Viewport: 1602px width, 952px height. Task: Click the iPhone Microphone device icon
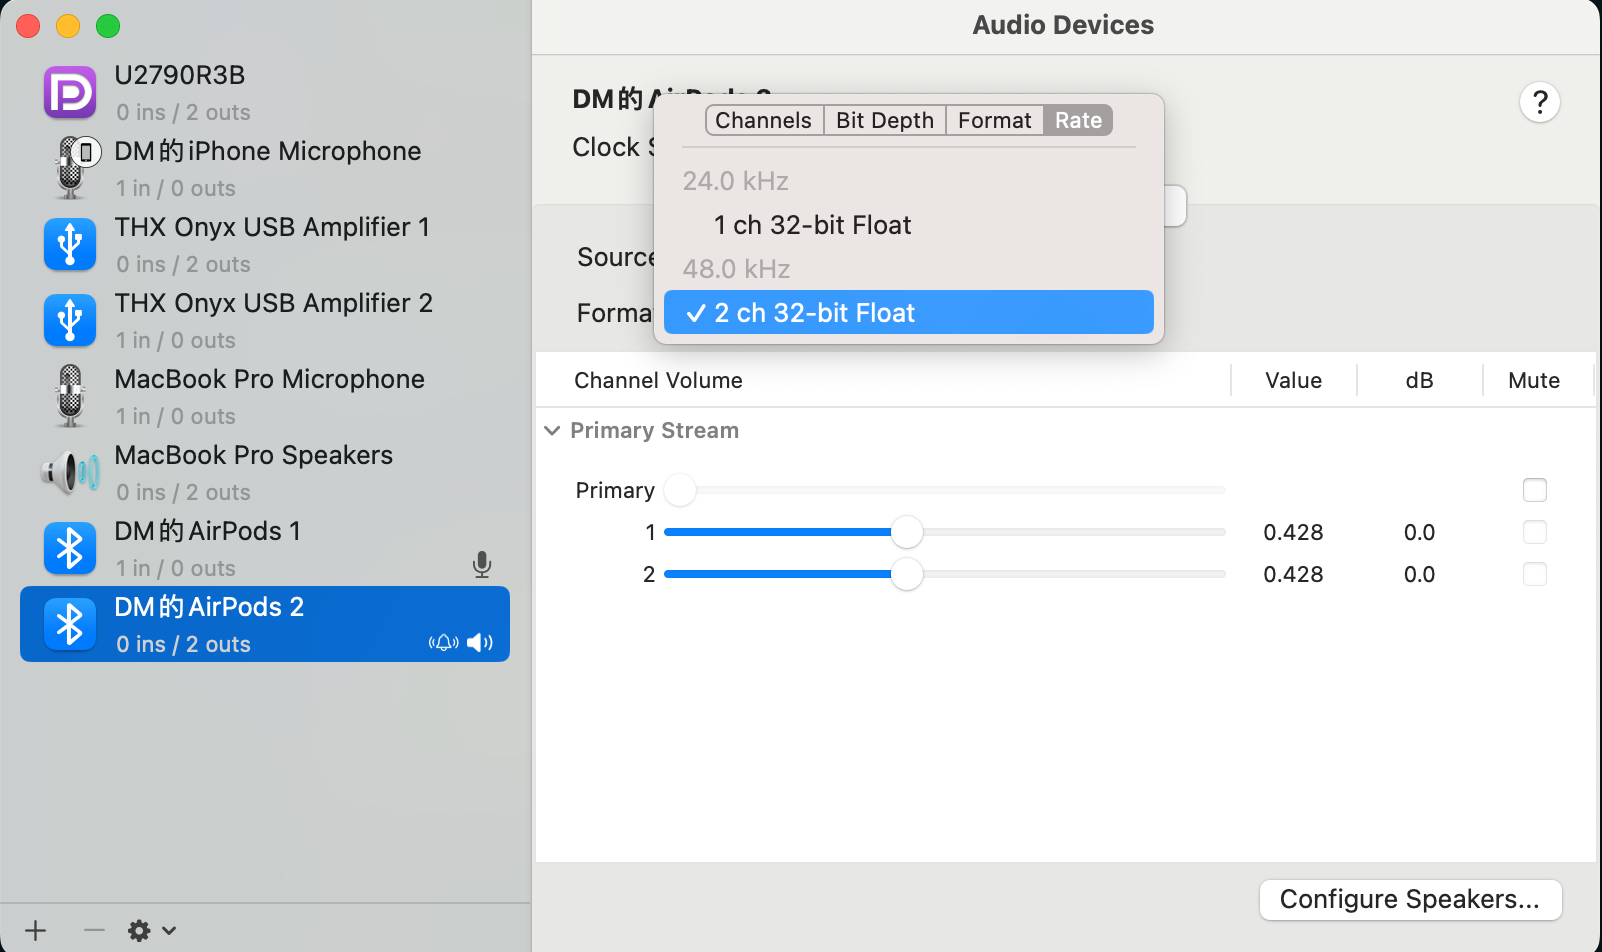coord(72,167)
